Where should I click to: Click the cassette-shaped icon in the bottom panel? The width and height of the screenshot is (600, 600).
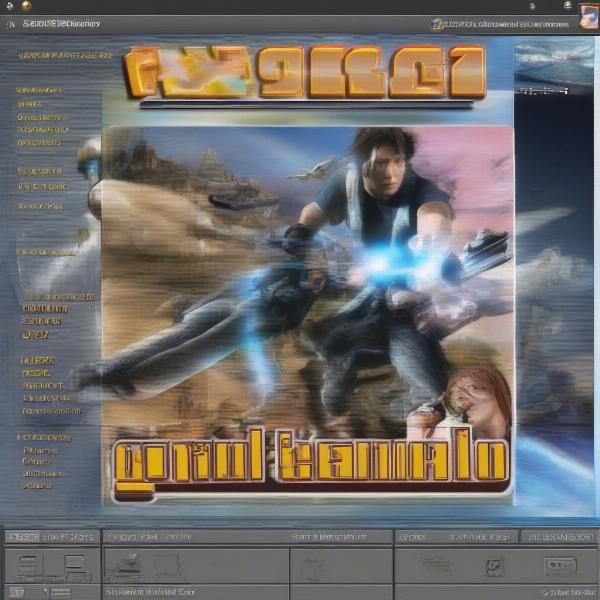click(x=560, y=565)
